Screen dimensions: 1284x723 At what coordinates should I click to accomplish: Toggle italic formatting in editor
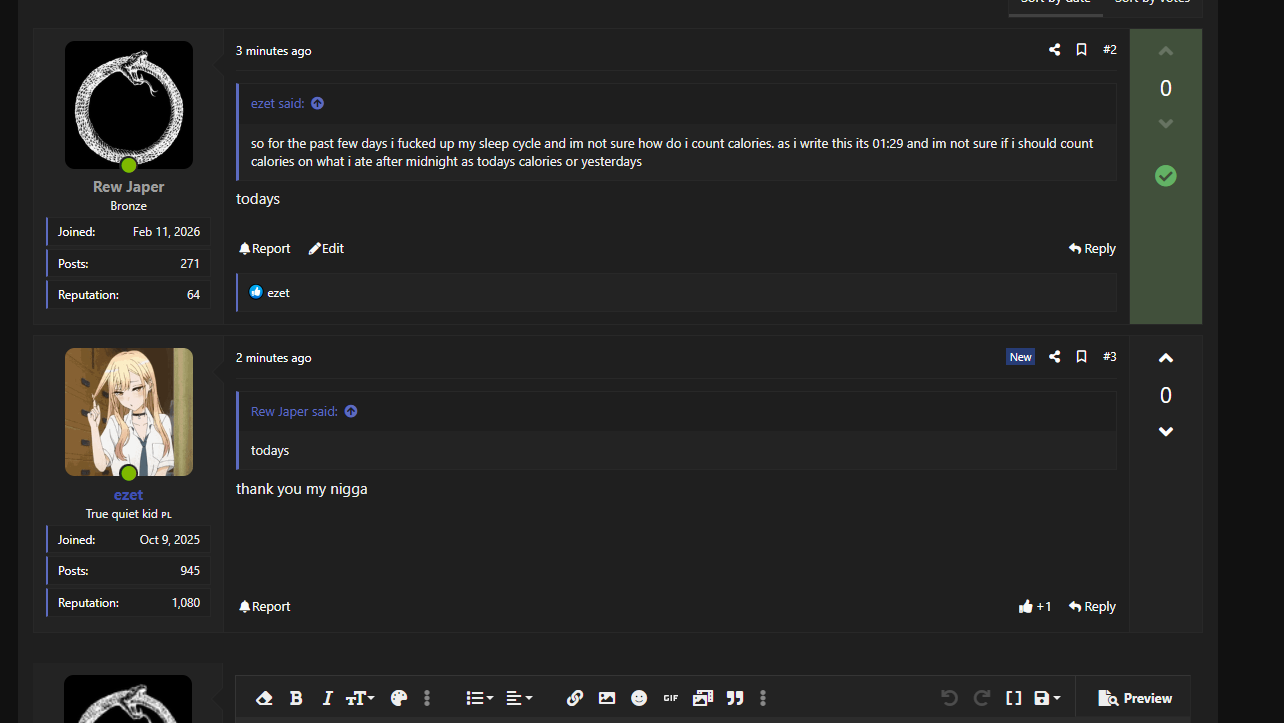click(327, 698)
